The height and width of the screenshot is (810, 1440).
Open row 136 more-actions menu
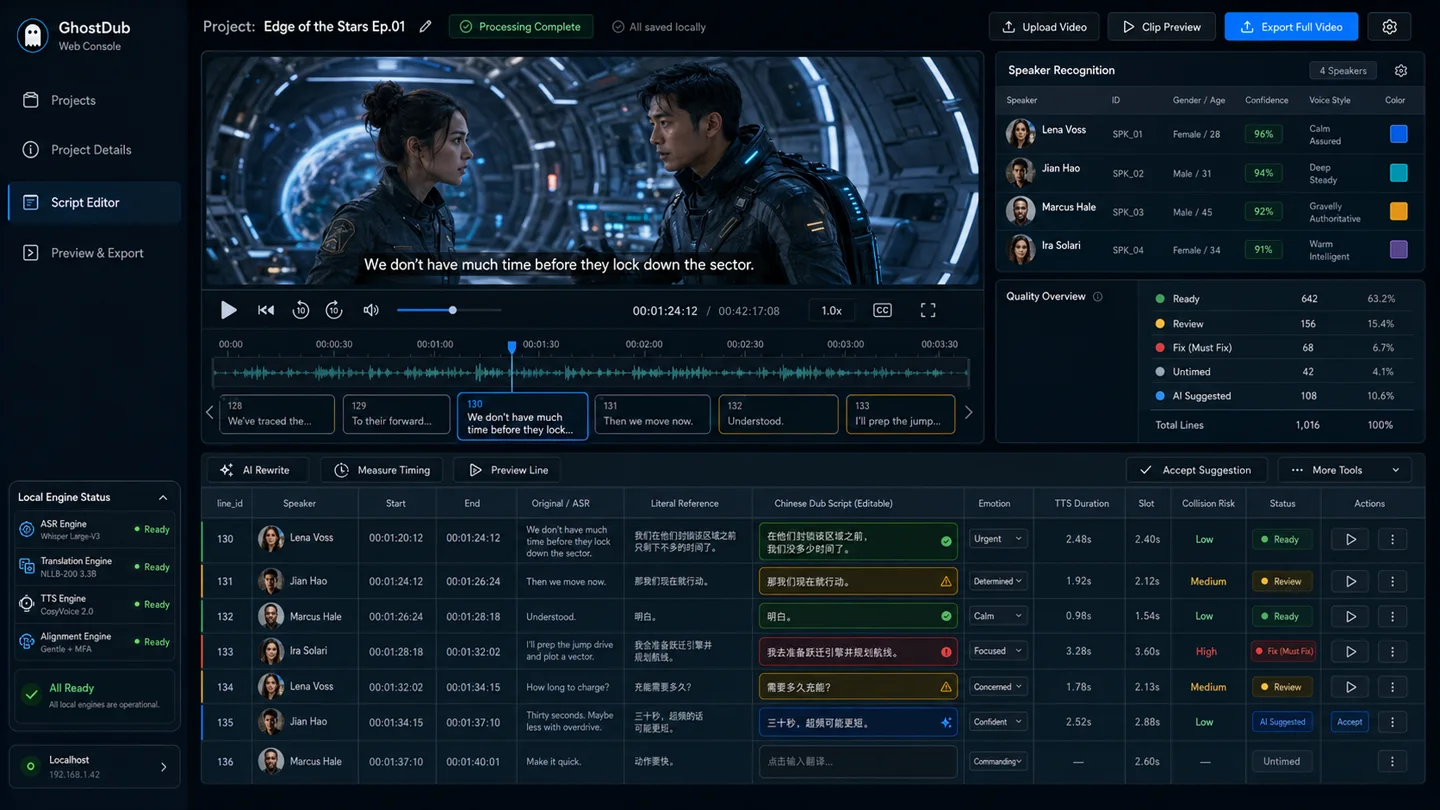1393,761
